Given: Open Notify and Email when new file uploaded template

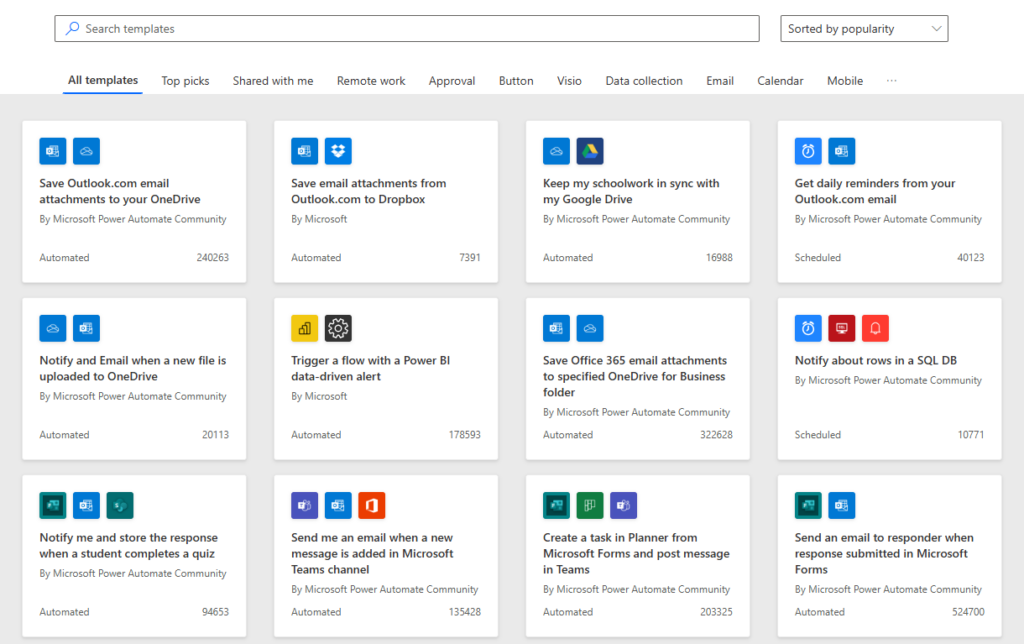Looking at the screenshot, I should coord(133,368).
